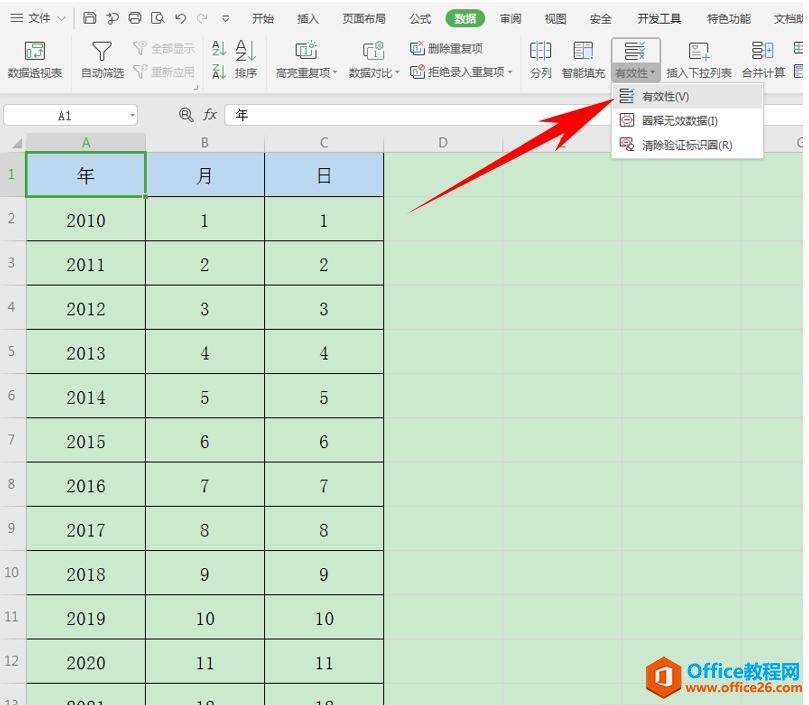Screen dimensions: 809x705
Task: Open the 数据透视表 (PivotTable) tool
Action: [x=35, y=55]
